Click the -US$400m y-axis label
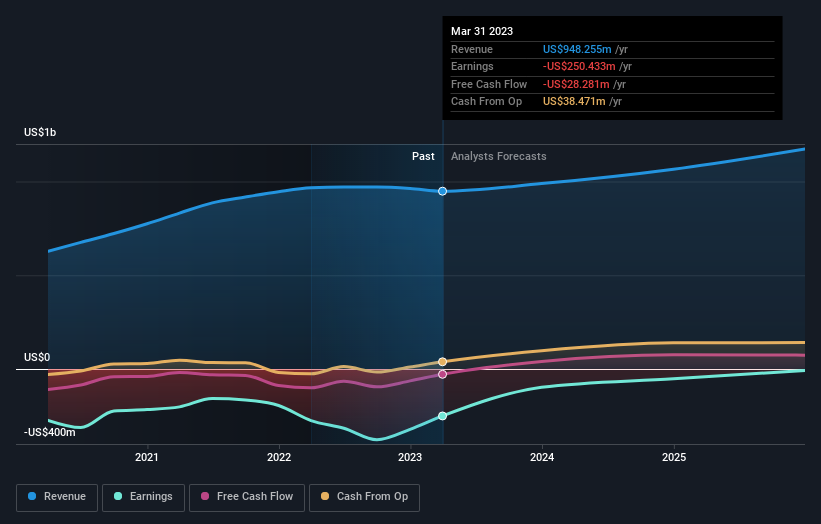This screenshot has height=524, width=821. (x=49, y=432)
